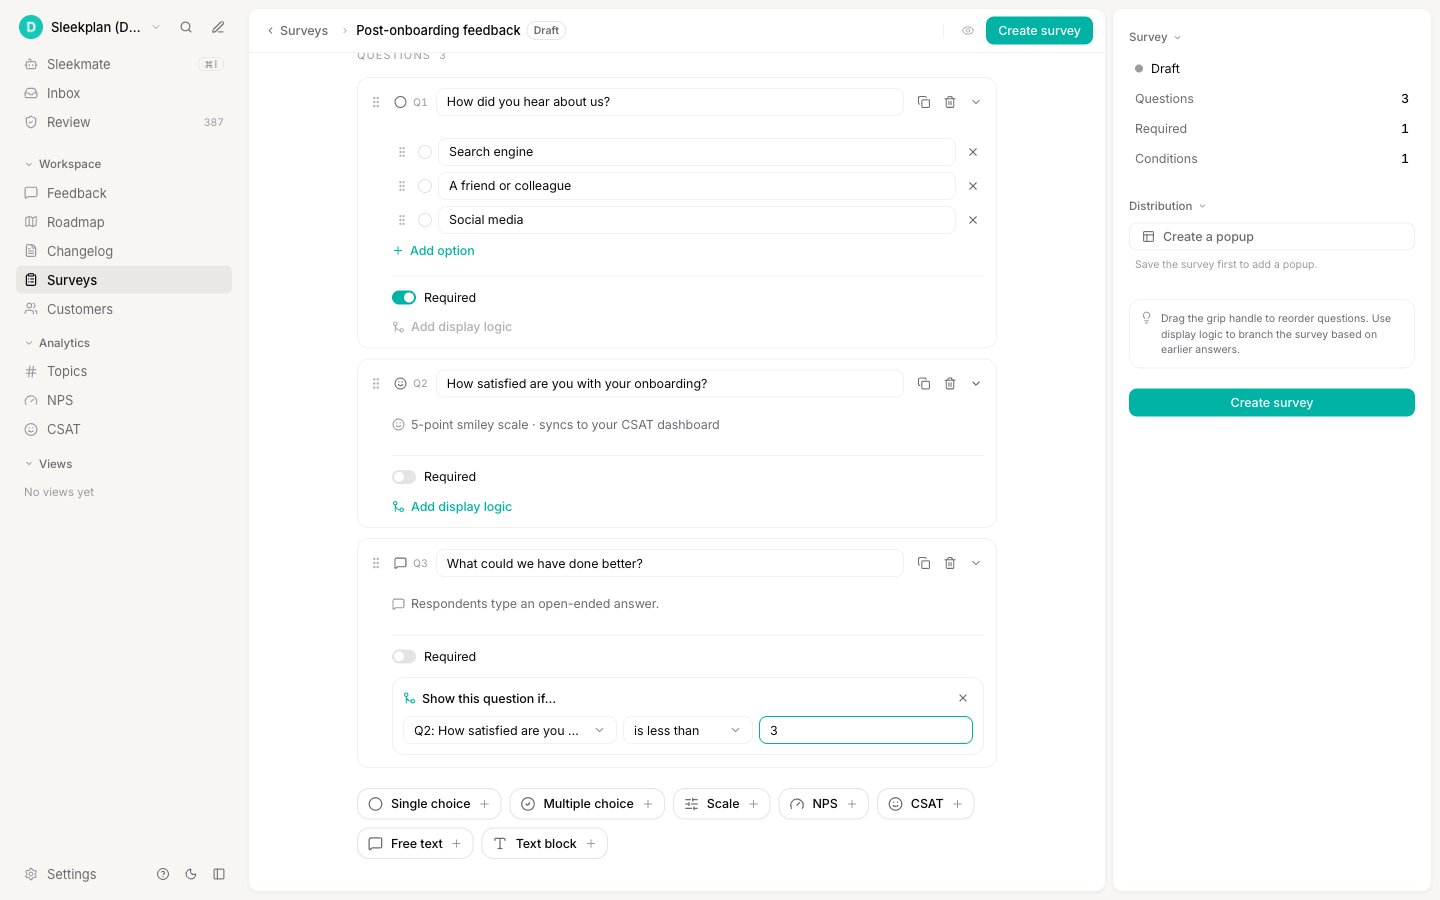Enable Required toggle for Q2
The height and width of the screenshot is (900, 1440).
pos(404,477)
